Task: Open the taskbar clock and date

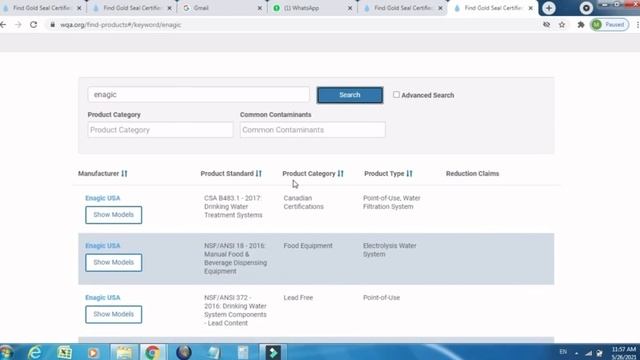Action: 624,353
